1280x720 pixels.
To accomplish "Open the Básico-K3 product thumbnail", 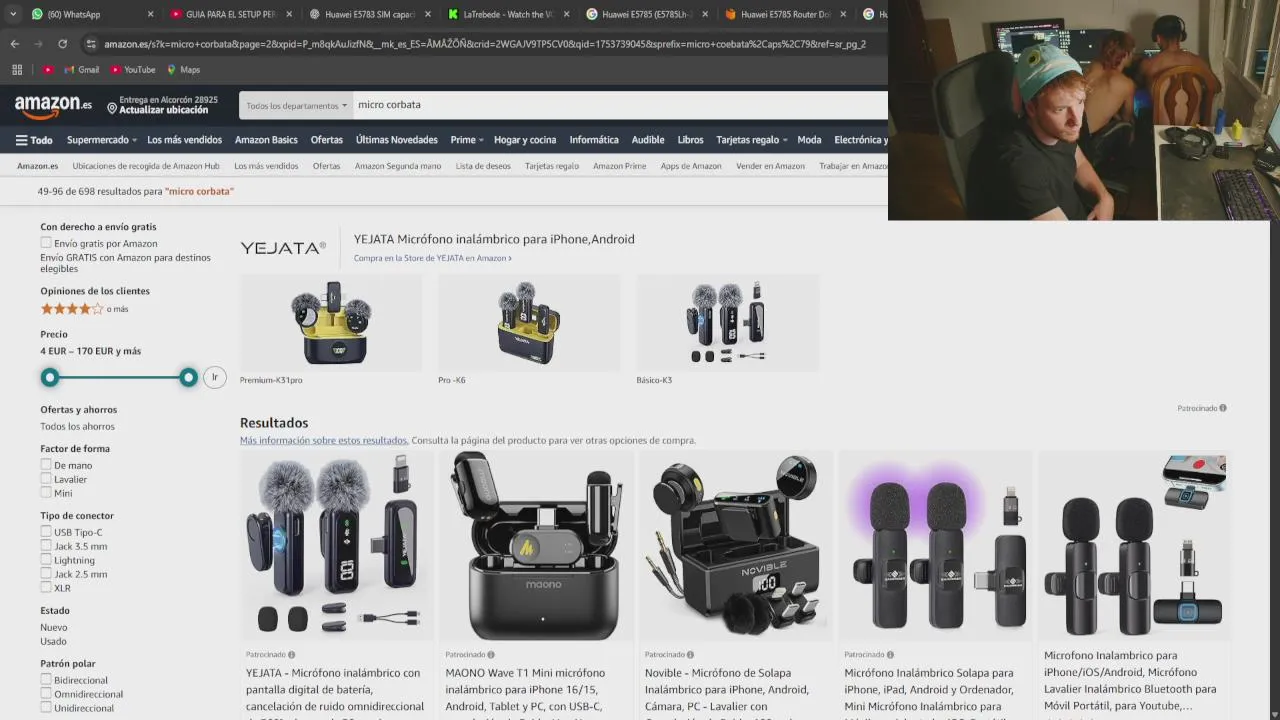I will tap(728, 323).
